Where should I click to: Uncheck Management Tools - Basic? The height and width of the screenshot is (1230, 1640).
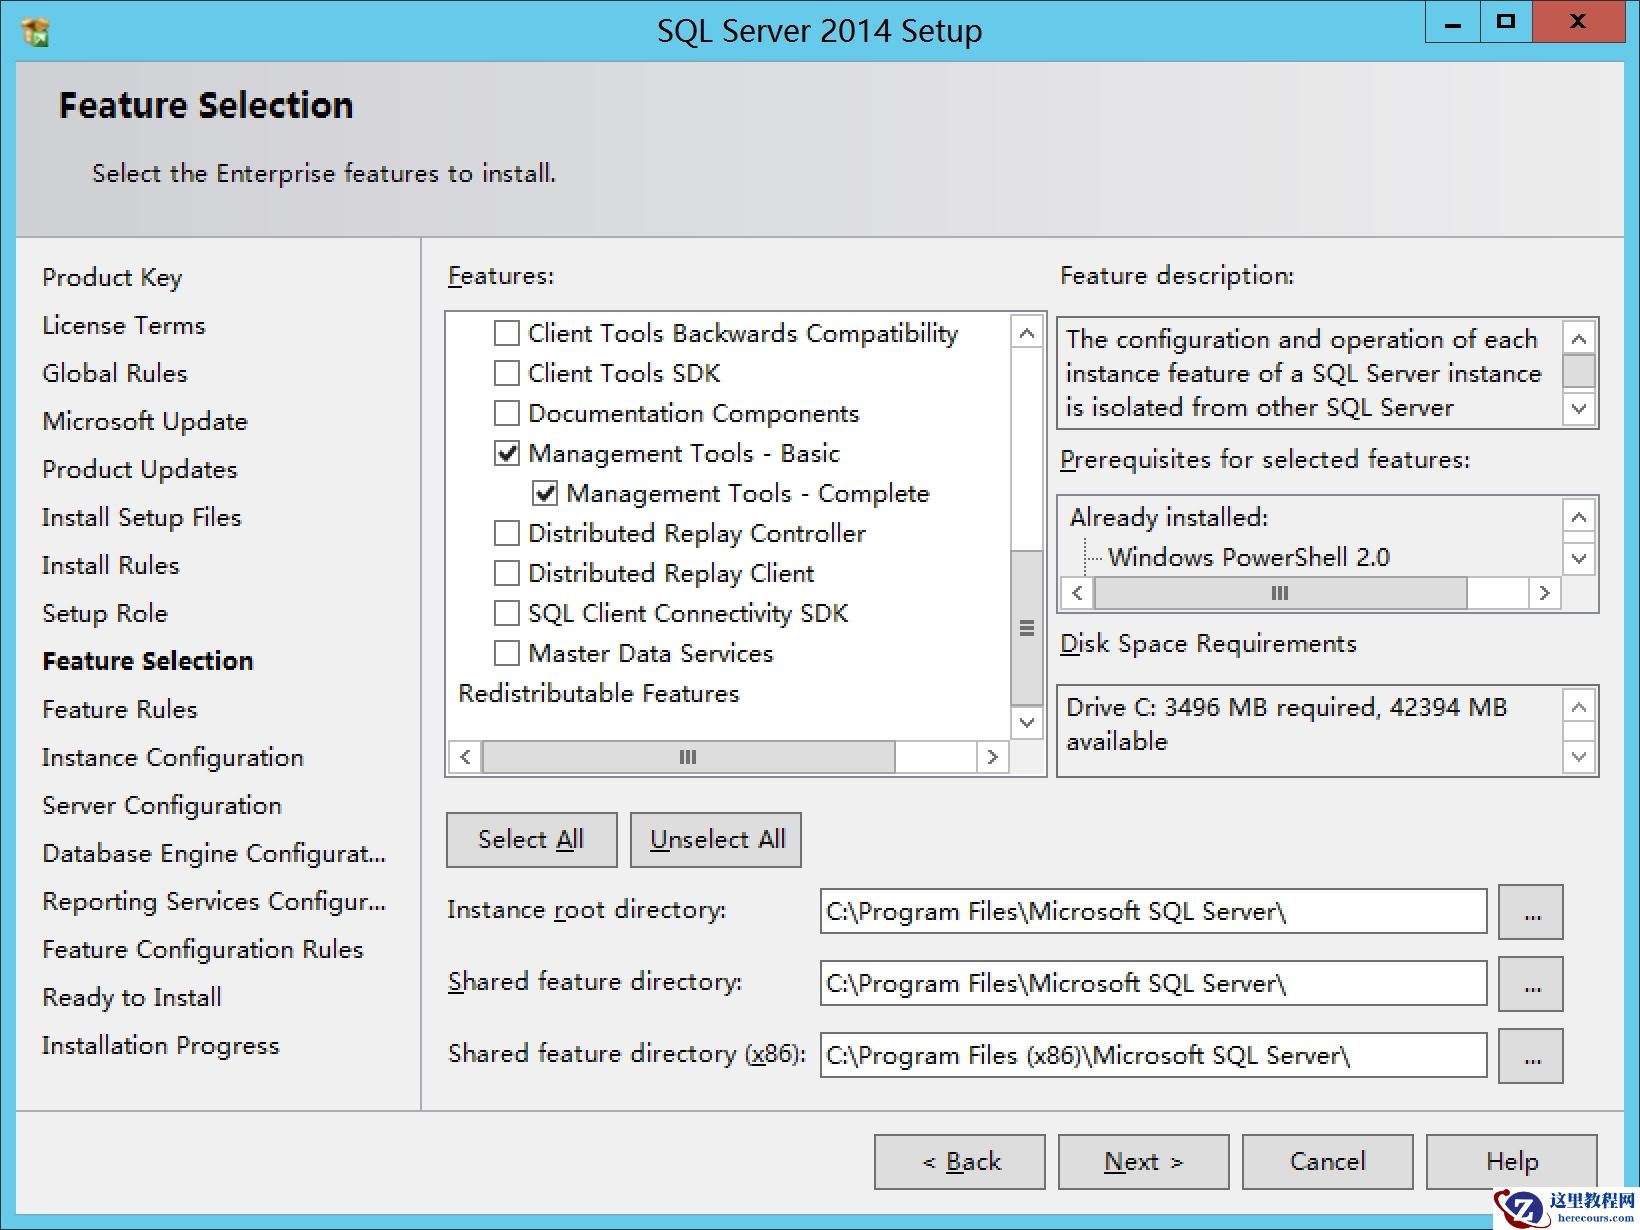point(507,453)
